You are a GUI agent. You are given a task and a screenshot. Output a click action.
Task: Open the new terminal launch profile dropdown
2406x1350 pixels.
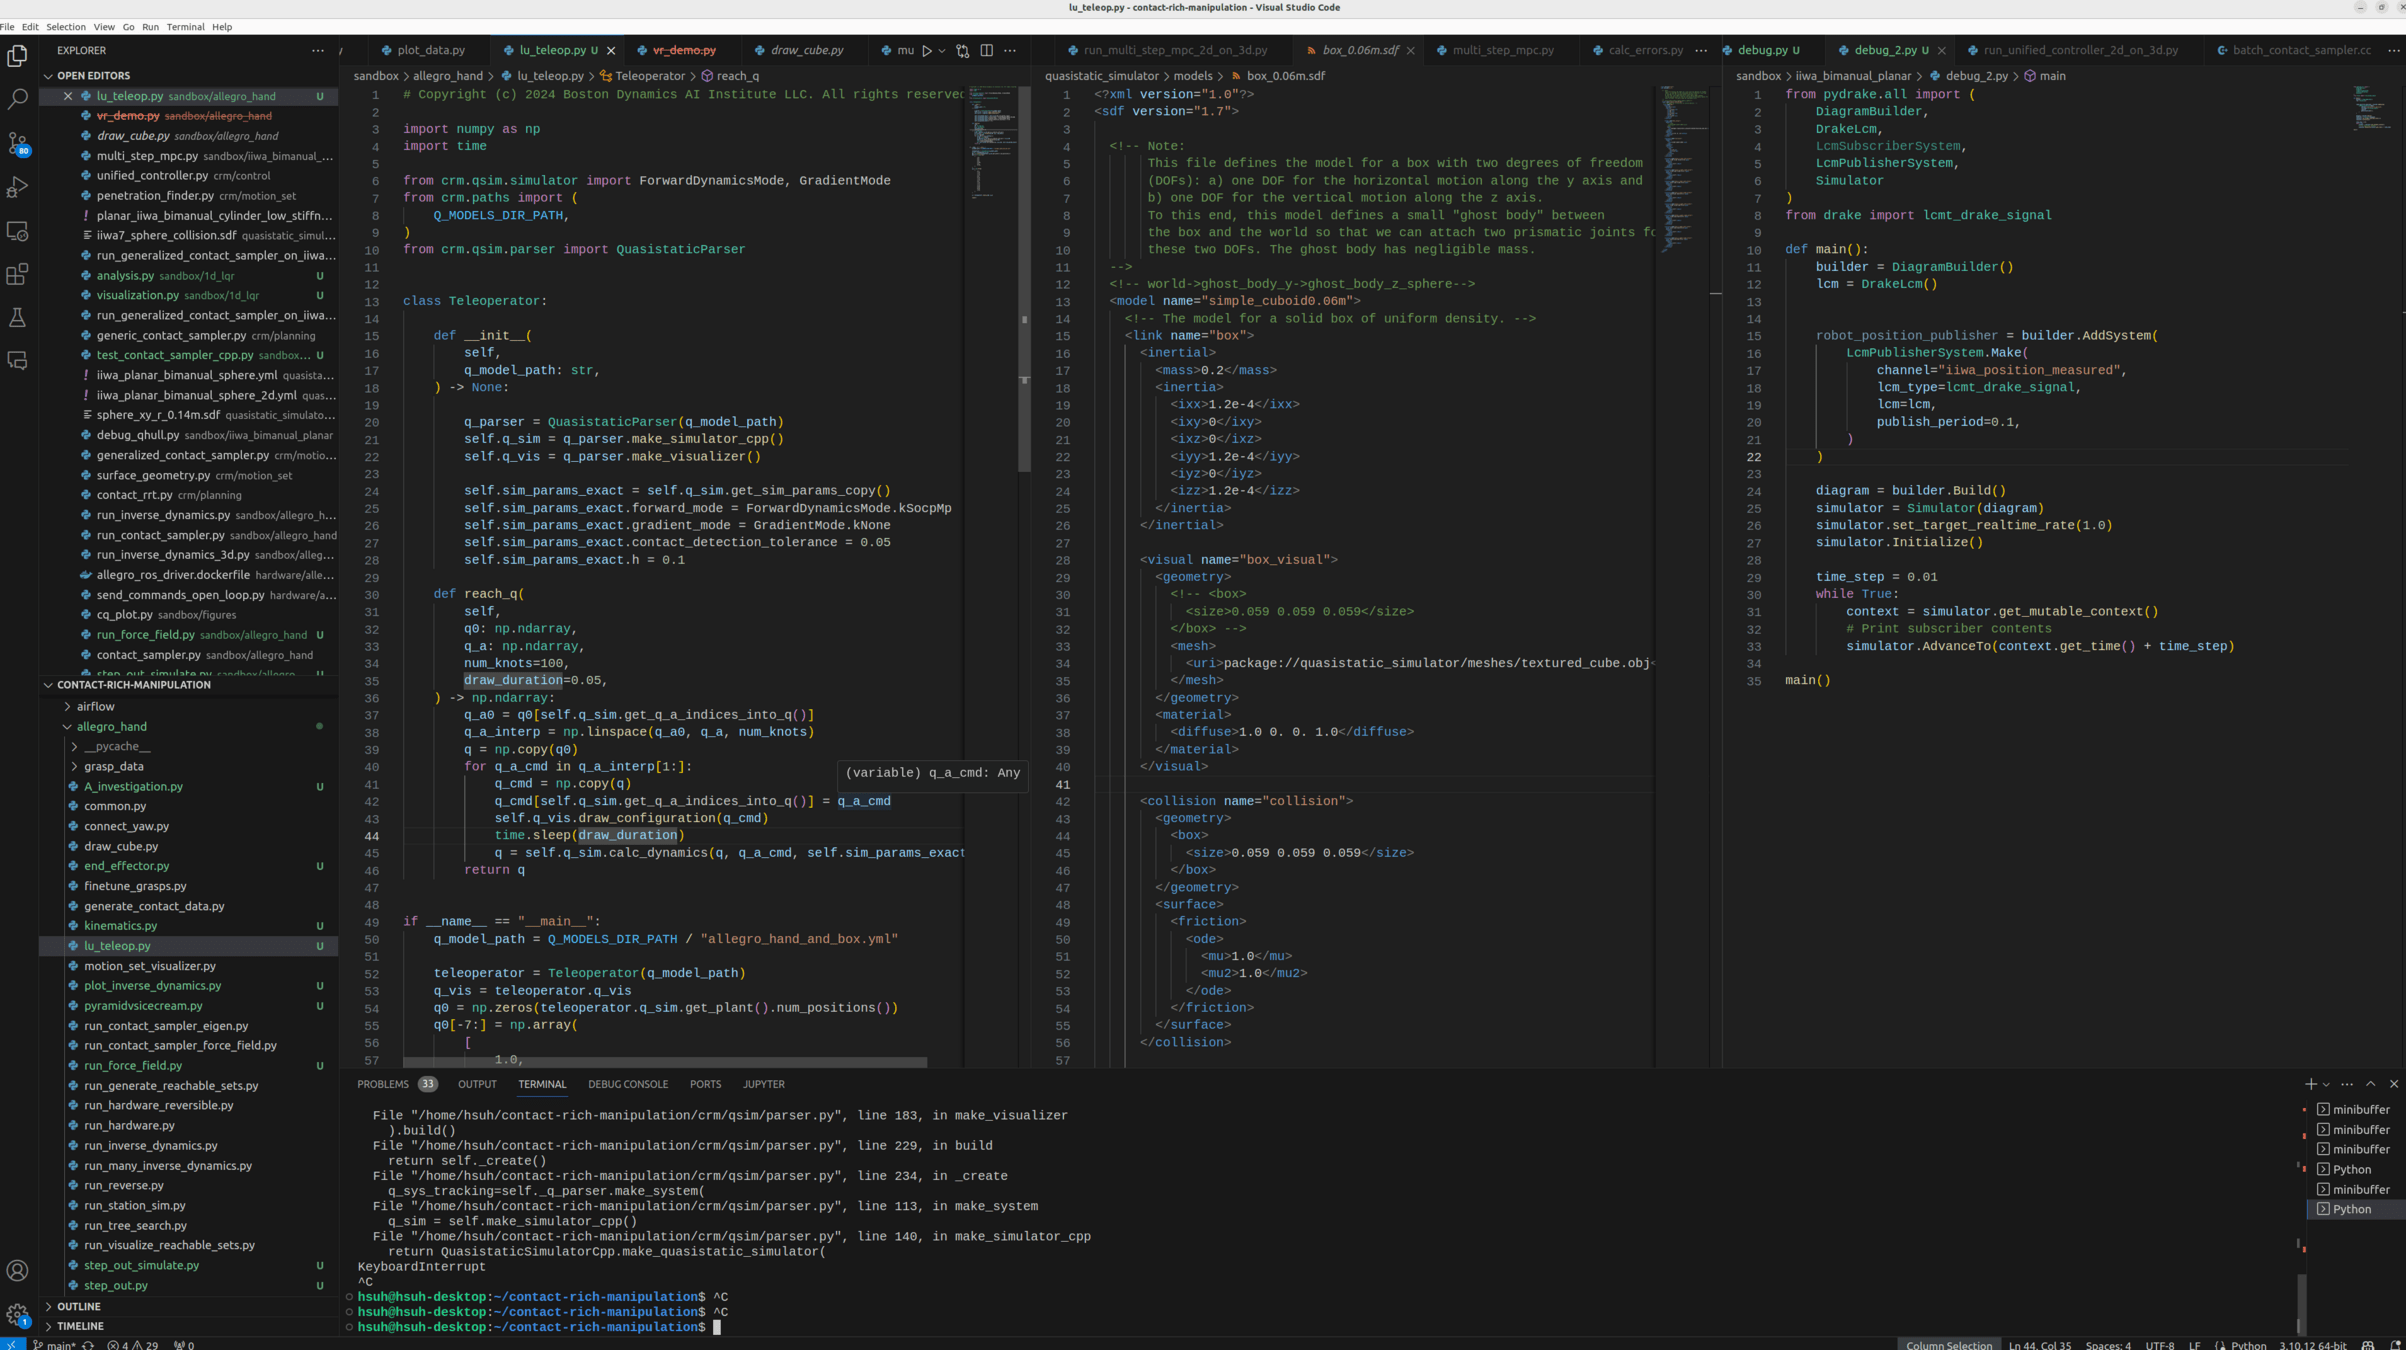click(x=2327, y=1084)
